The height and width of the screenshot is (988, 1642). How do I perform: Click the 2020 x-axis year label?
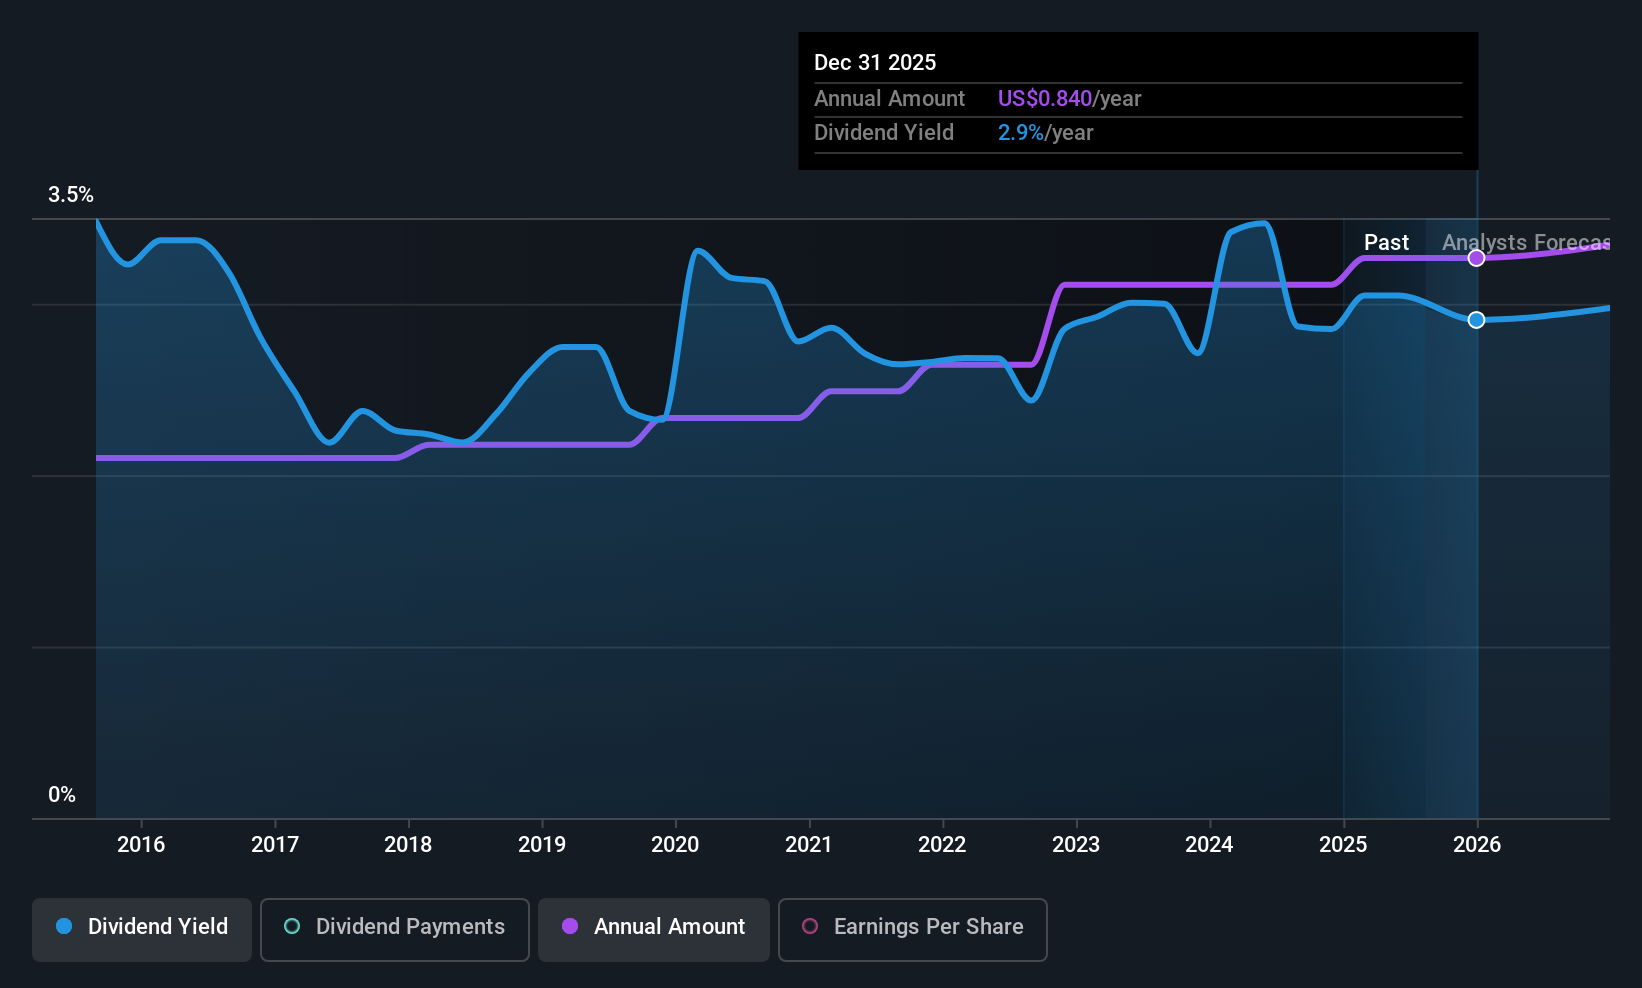pos(675,845)
